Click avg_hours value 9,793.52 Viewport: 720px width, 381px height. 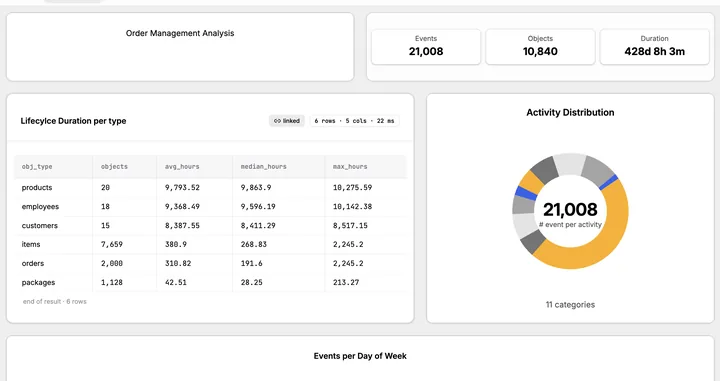(182, 187)
